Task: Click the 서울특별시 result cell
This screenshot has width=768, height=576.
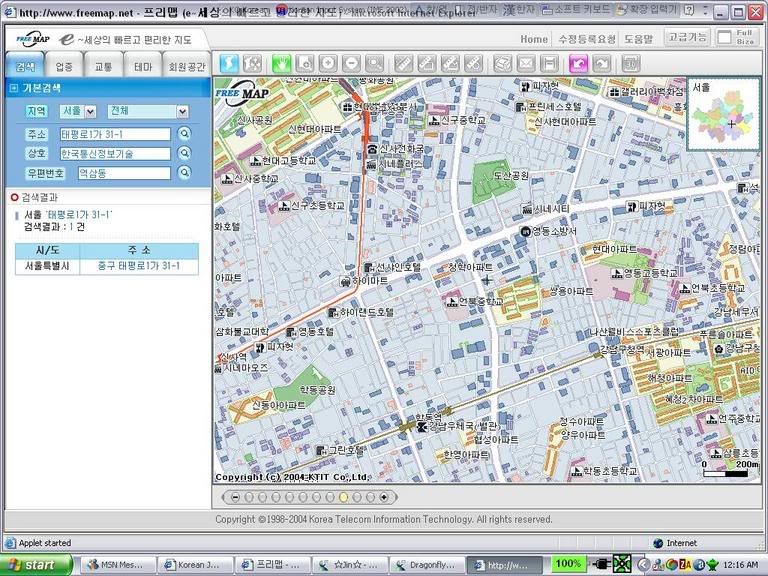Action: pyautogui.click(x=47, y=266)
